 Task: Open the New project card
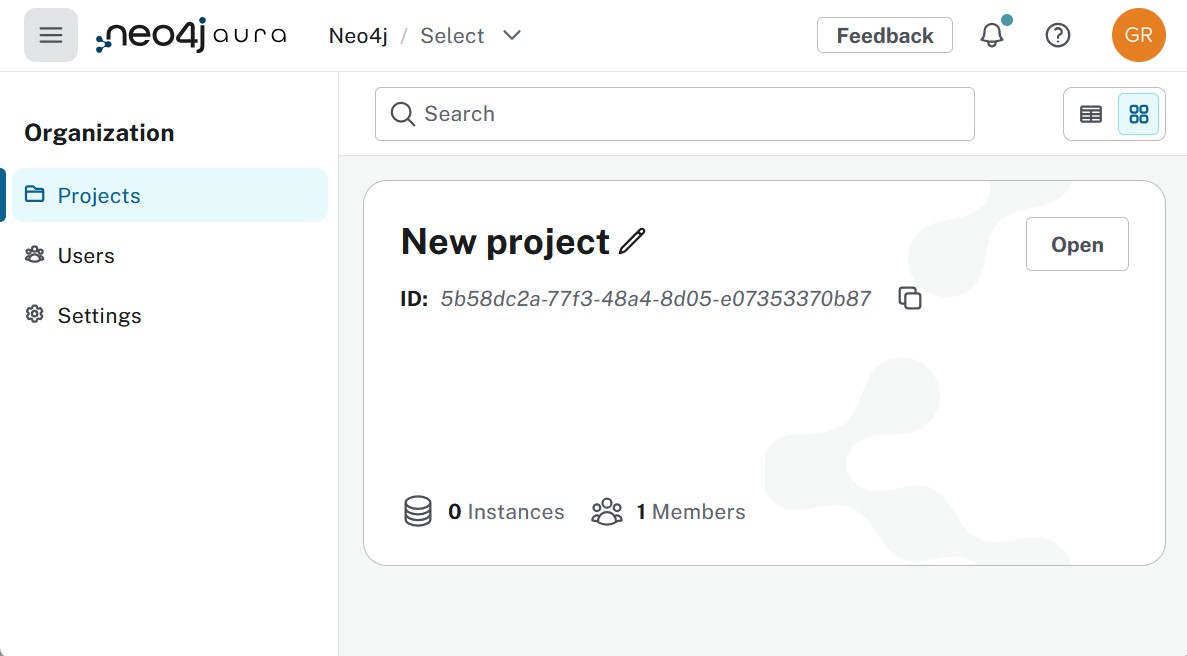1077,245
